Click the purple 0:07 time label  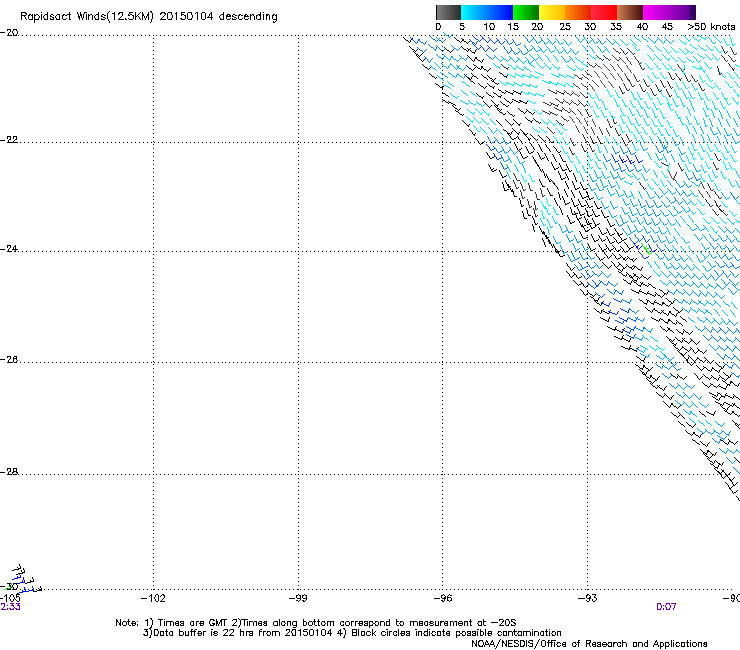pyautogui.click(x=666, y=607)
